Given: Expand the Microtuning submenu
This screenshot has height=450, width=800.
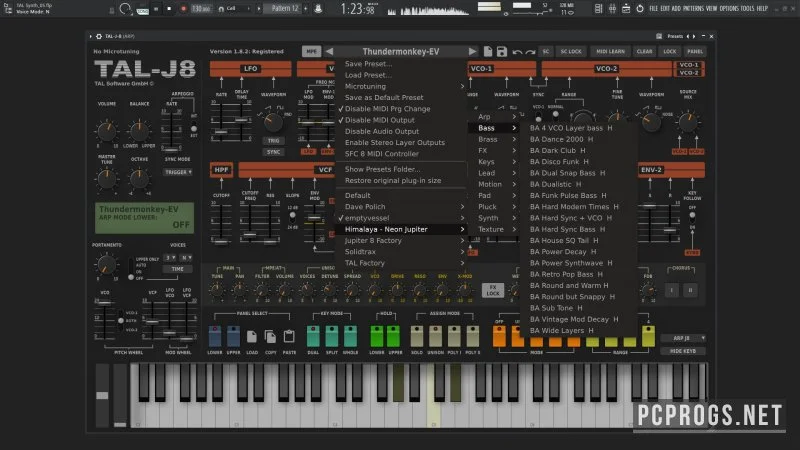Looking at the screenshot, I should (x=401, y=86).
